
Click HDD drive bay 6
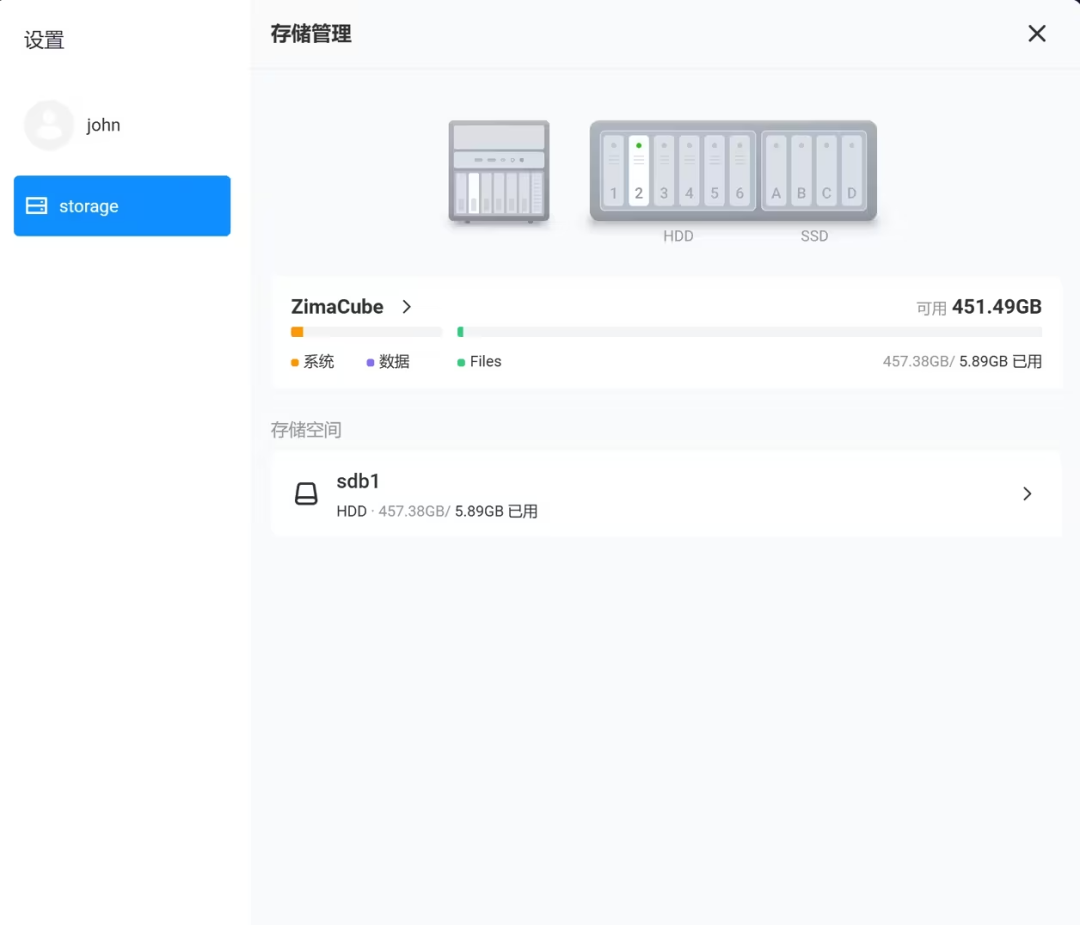[739, 171]
